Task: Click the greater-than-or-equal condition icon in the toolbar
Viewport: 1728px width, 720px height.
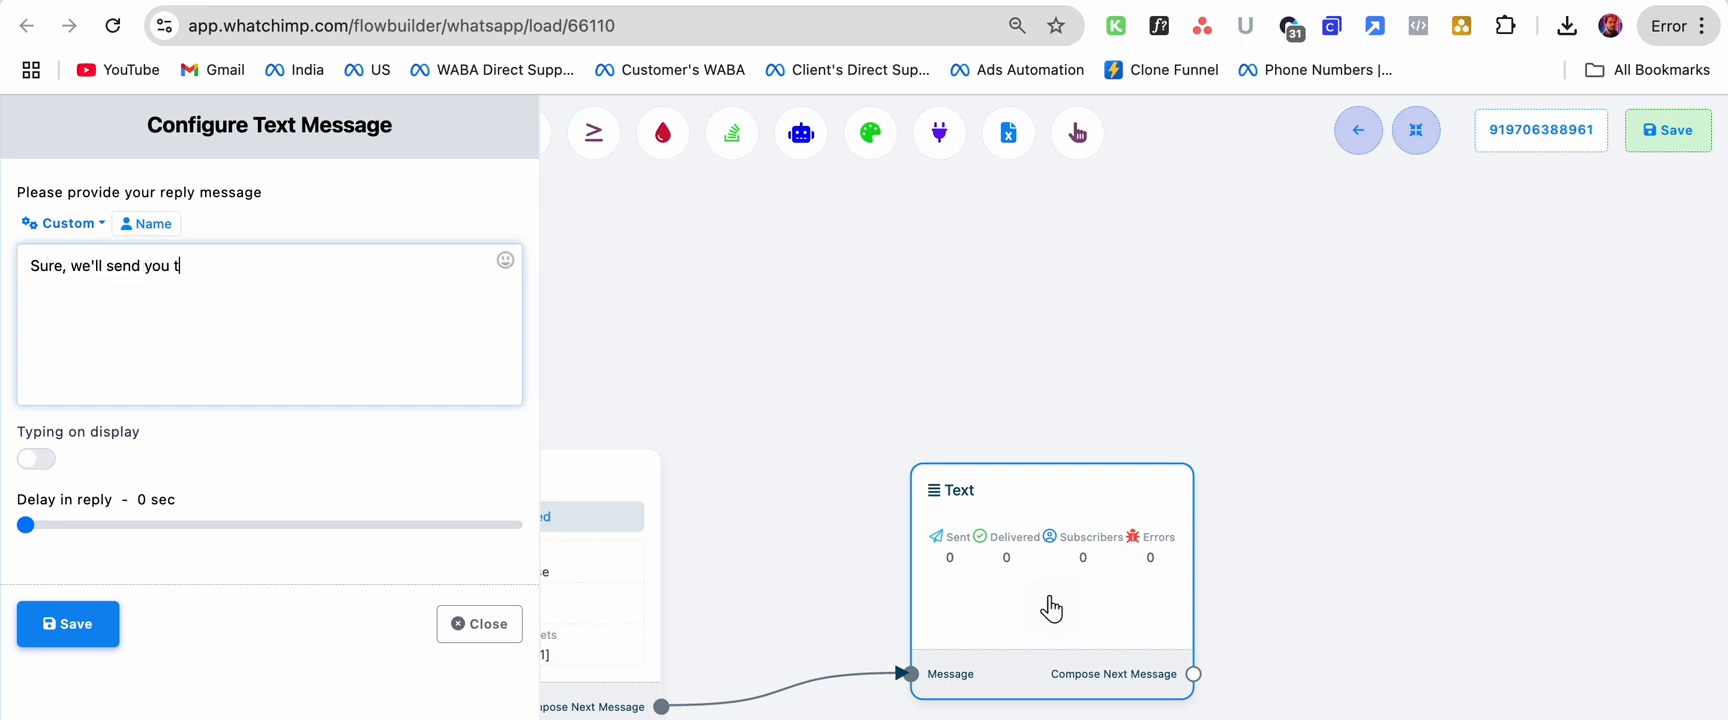Action: (x=594, y=132)
